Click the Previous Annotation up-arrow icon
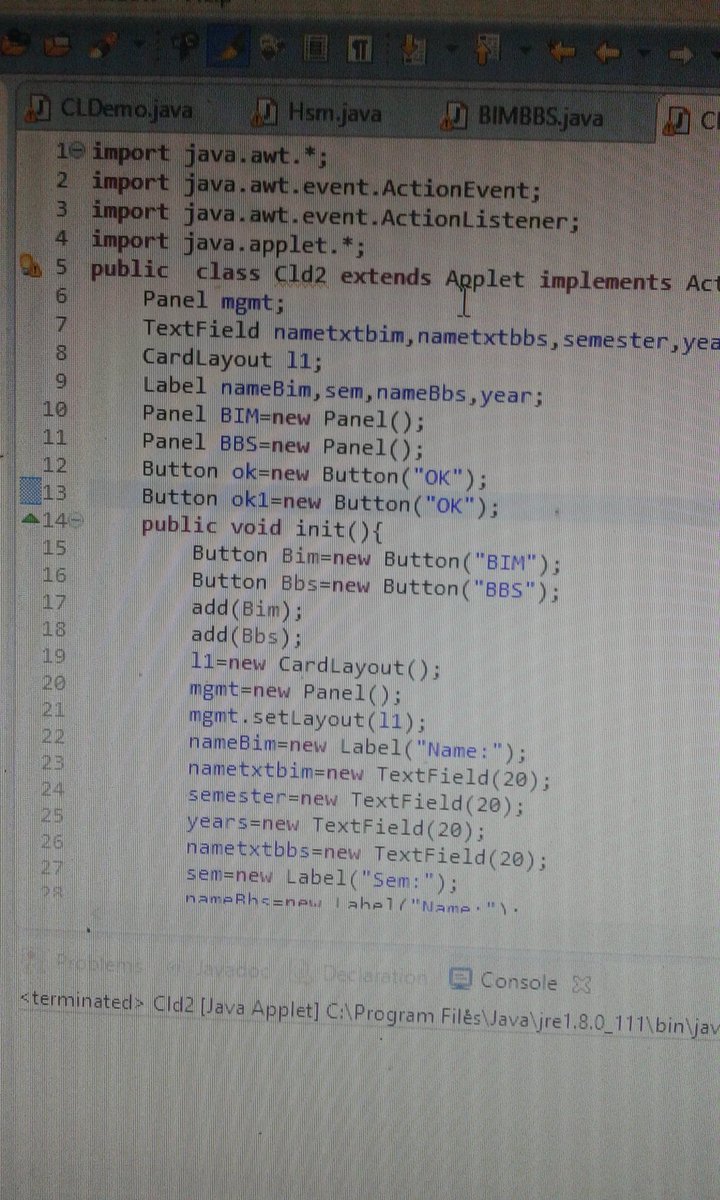The width and height of the screenshot is (720, 1200). pos(489,48)
